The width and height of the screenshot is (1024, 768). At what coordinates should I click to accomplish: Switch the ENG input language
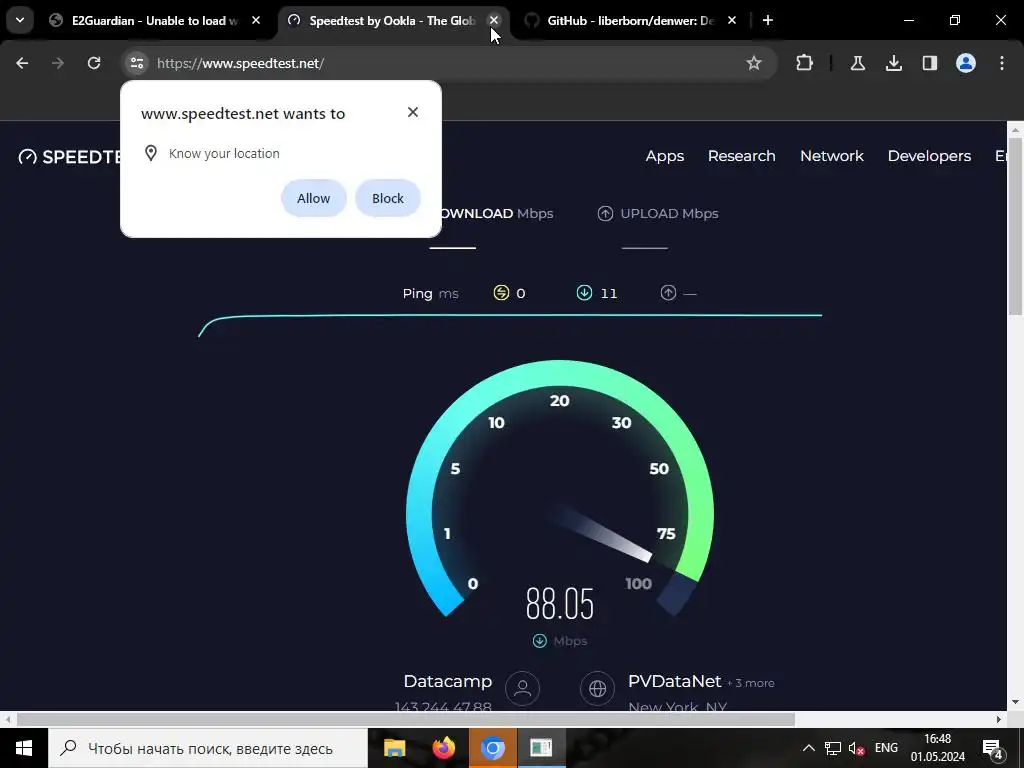coord(886,748)
